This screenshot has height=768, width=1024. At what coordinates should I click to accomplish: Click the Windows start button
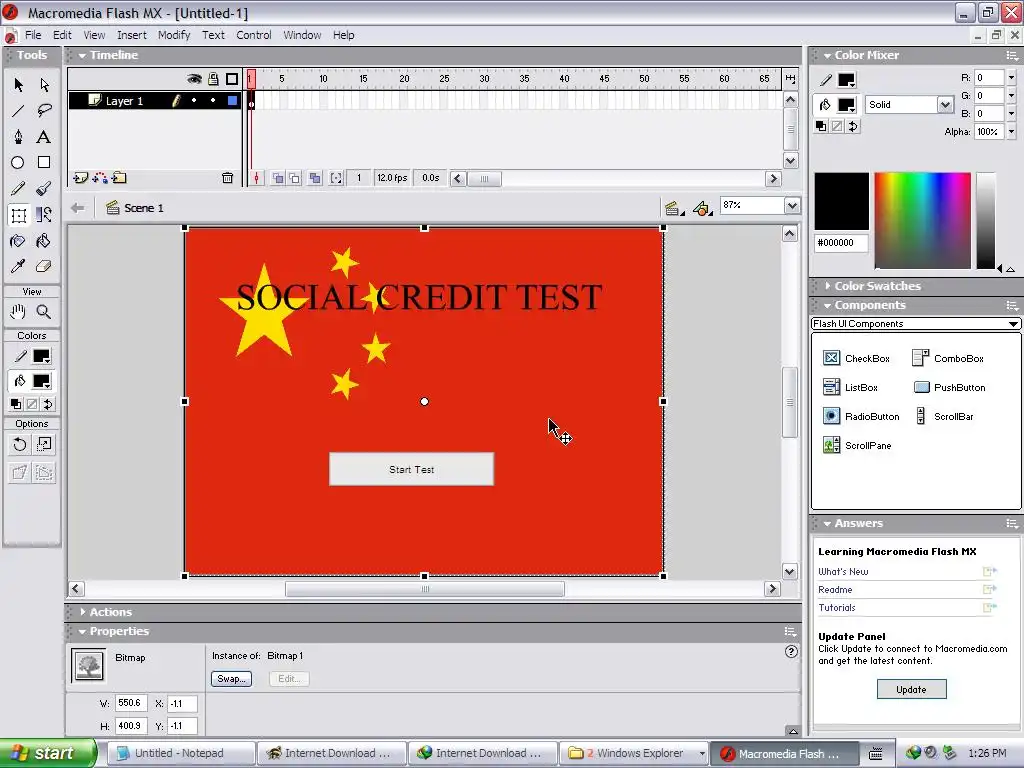pos(48,753)
